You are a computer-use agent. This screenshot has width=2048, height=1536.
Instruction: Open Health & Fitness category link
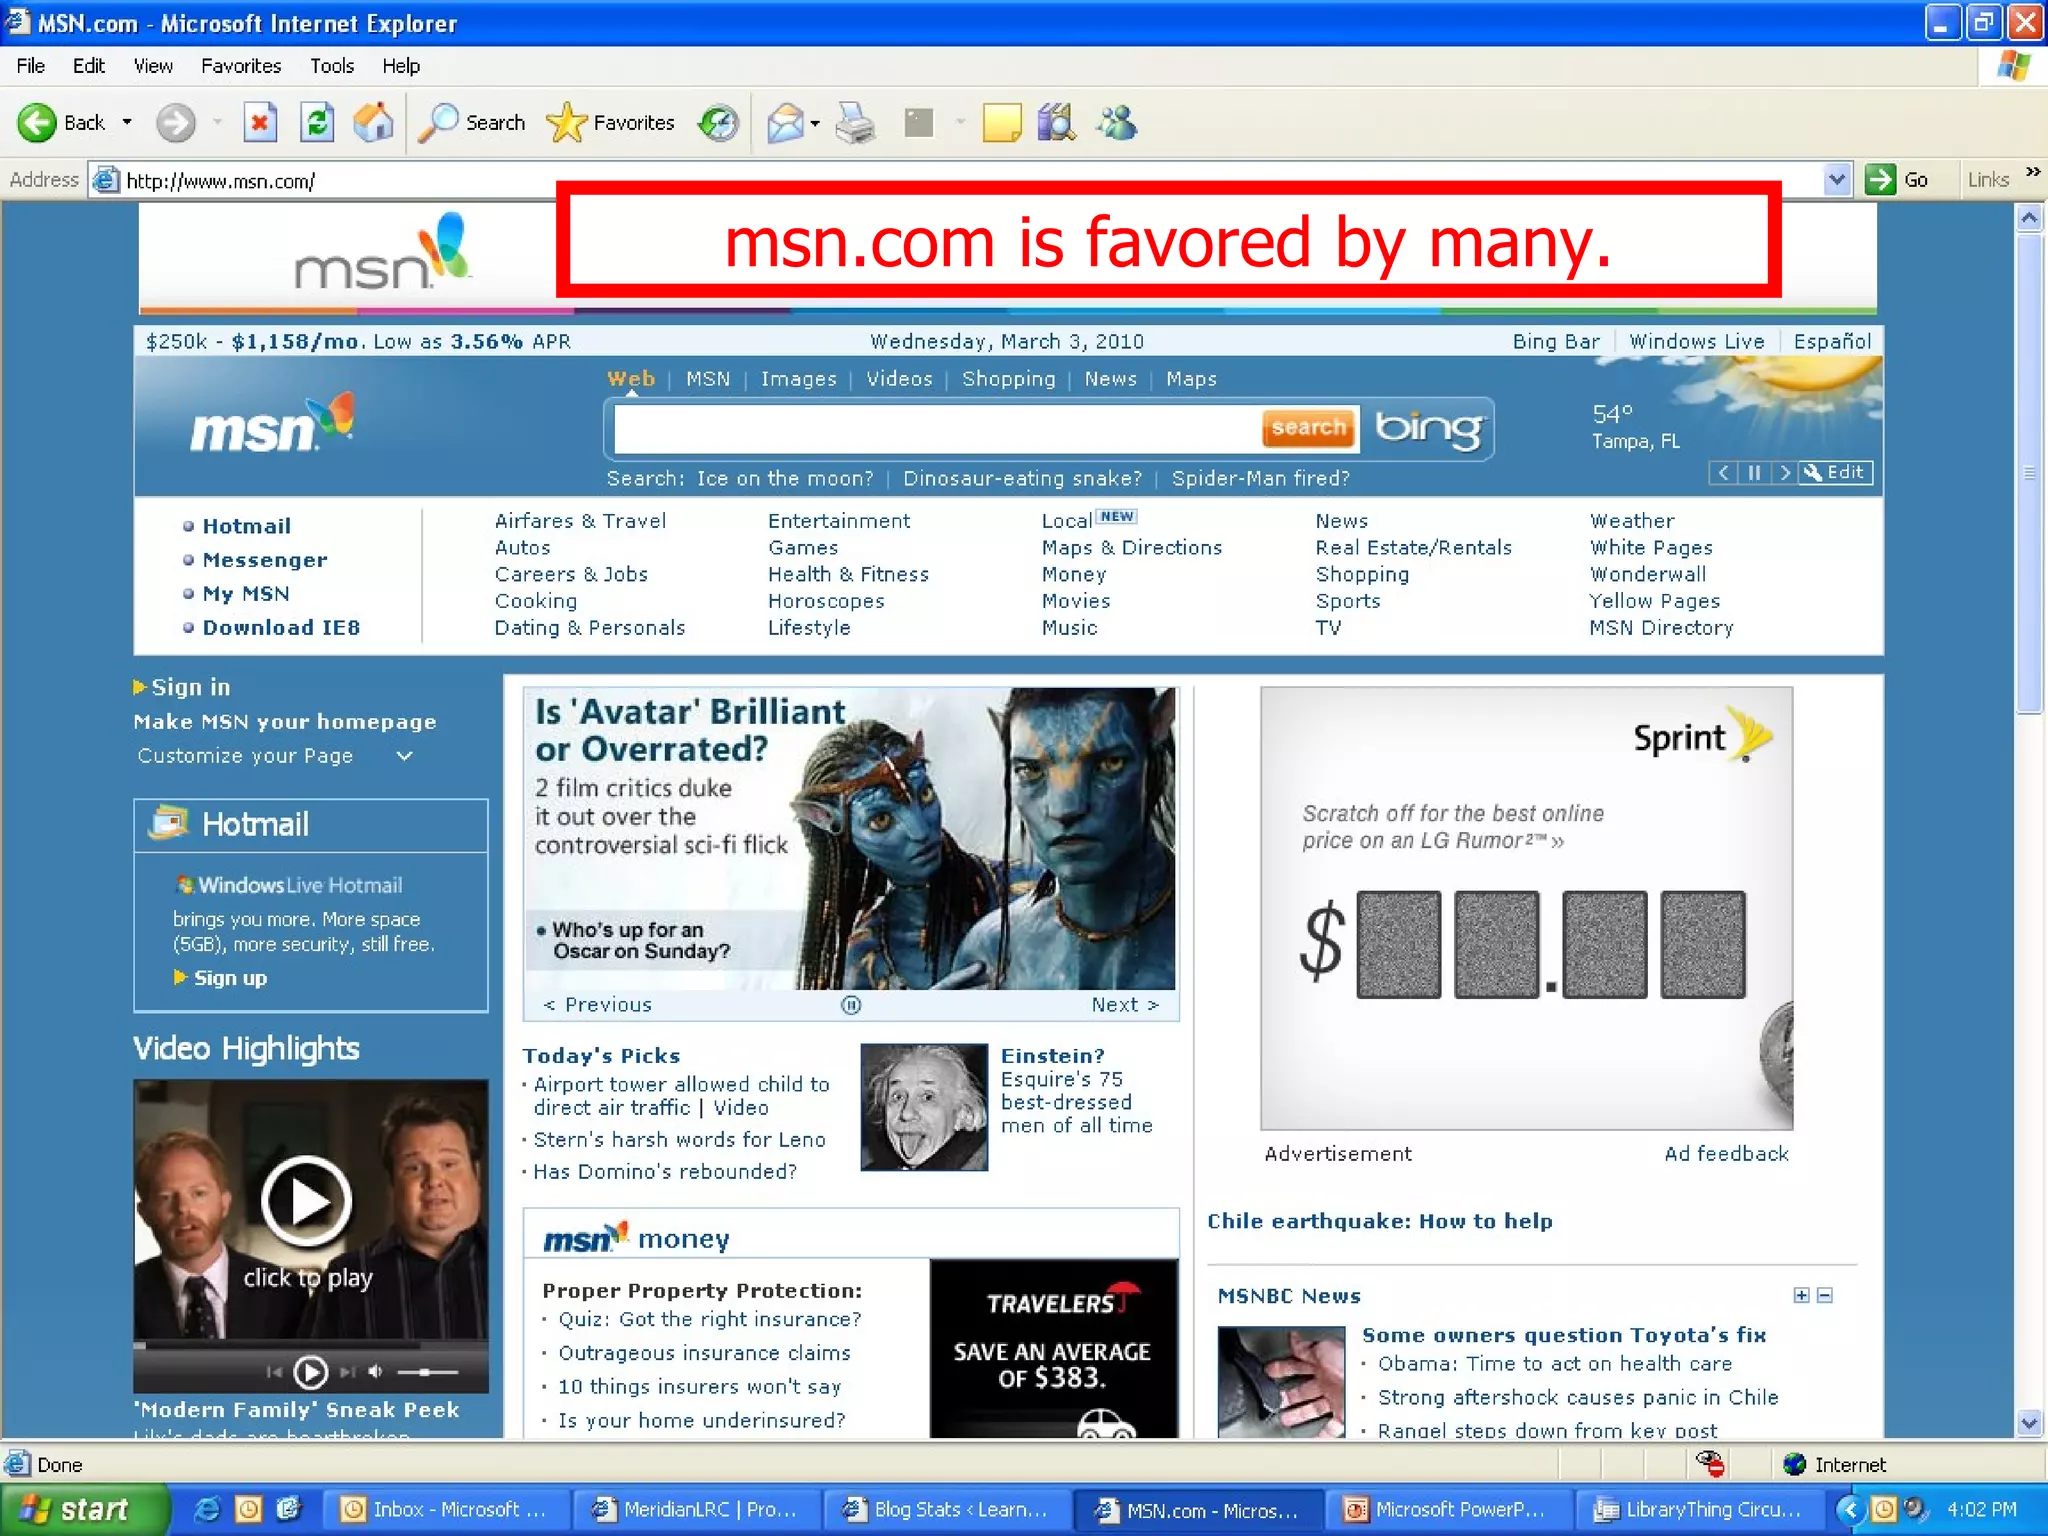tap(848, 574)
